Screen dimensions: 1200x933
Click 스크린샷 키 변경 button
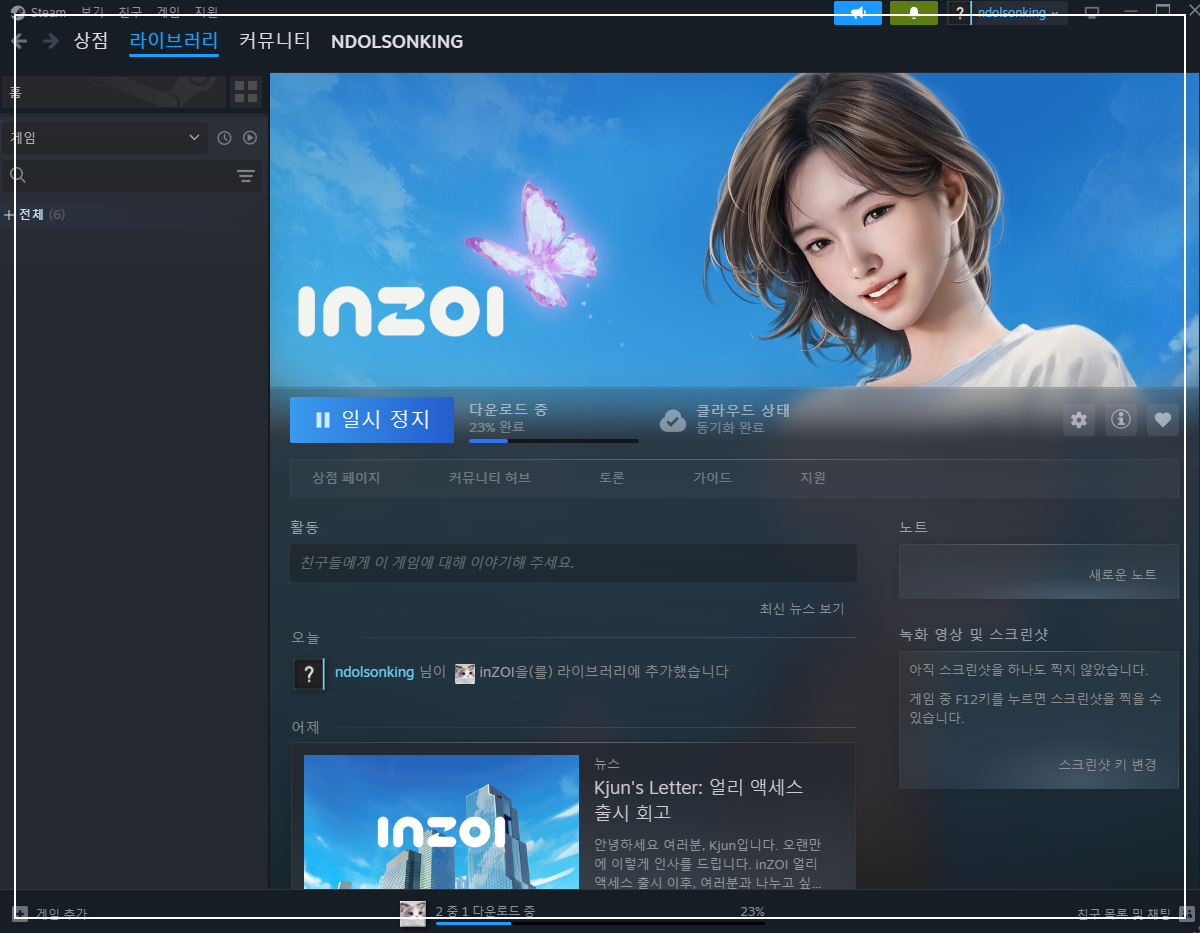coord(1108,764)
